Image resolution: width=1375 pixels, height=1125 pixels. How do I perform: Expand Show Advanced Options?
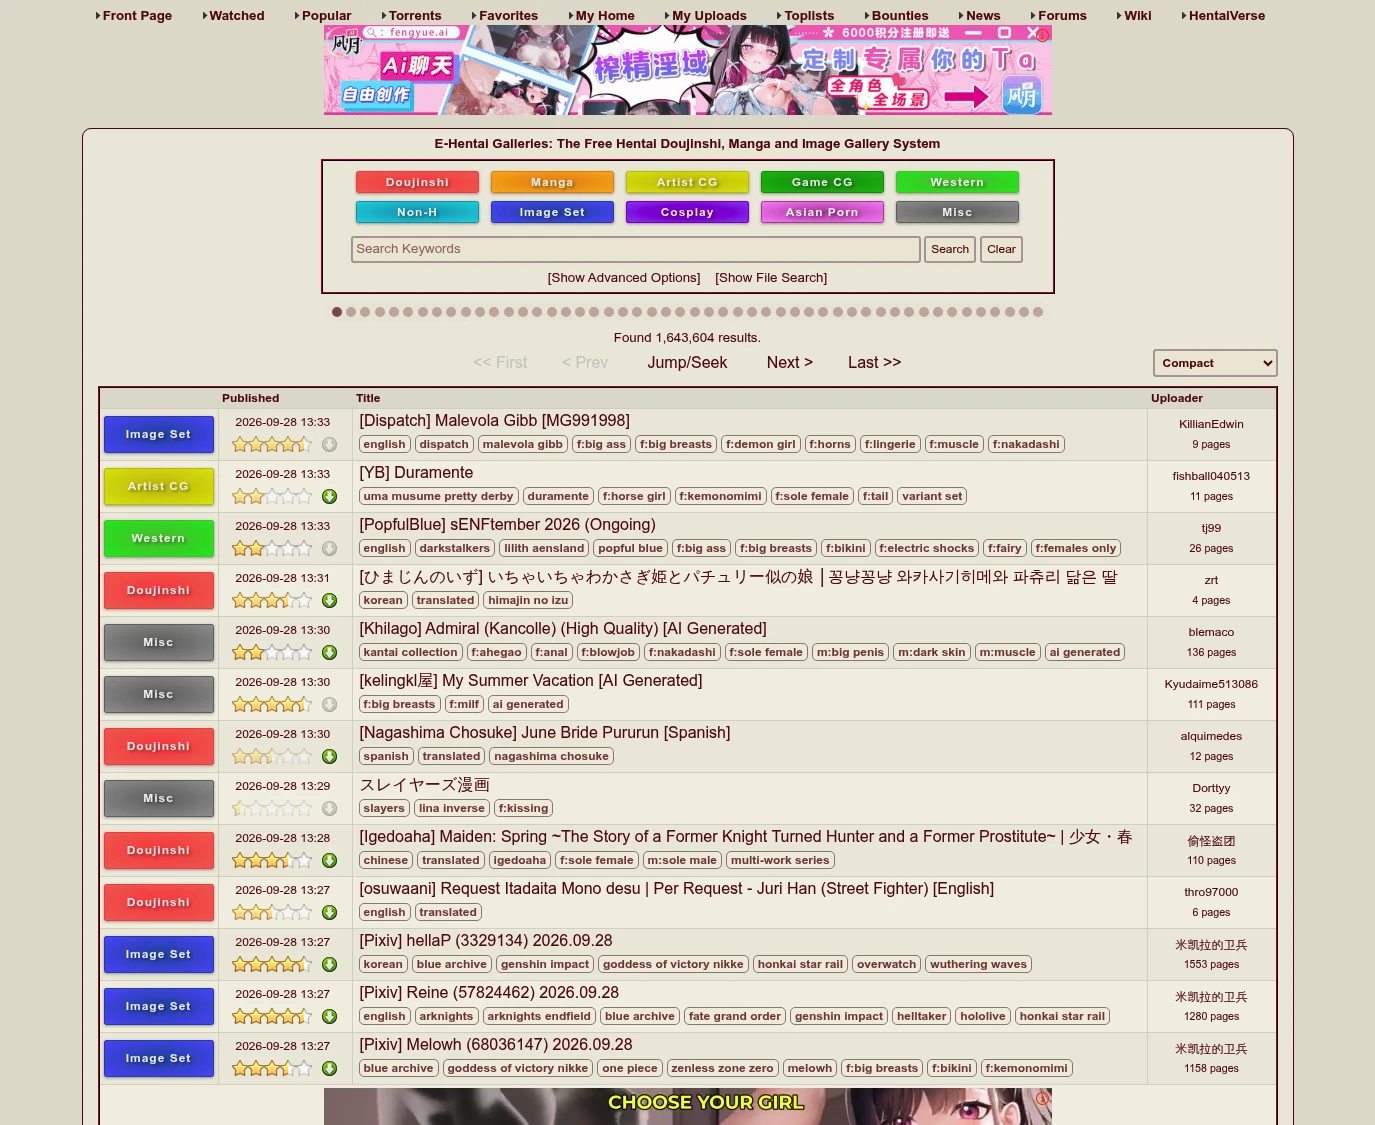[x=624, y=278]
